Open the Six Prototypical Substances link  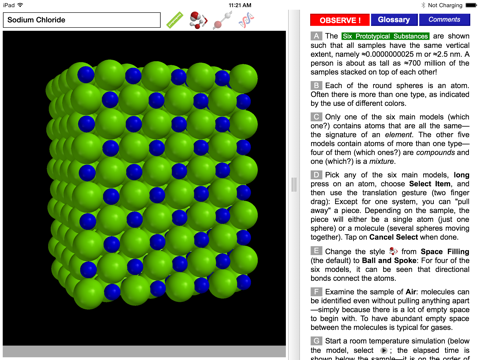coord(385,36)
